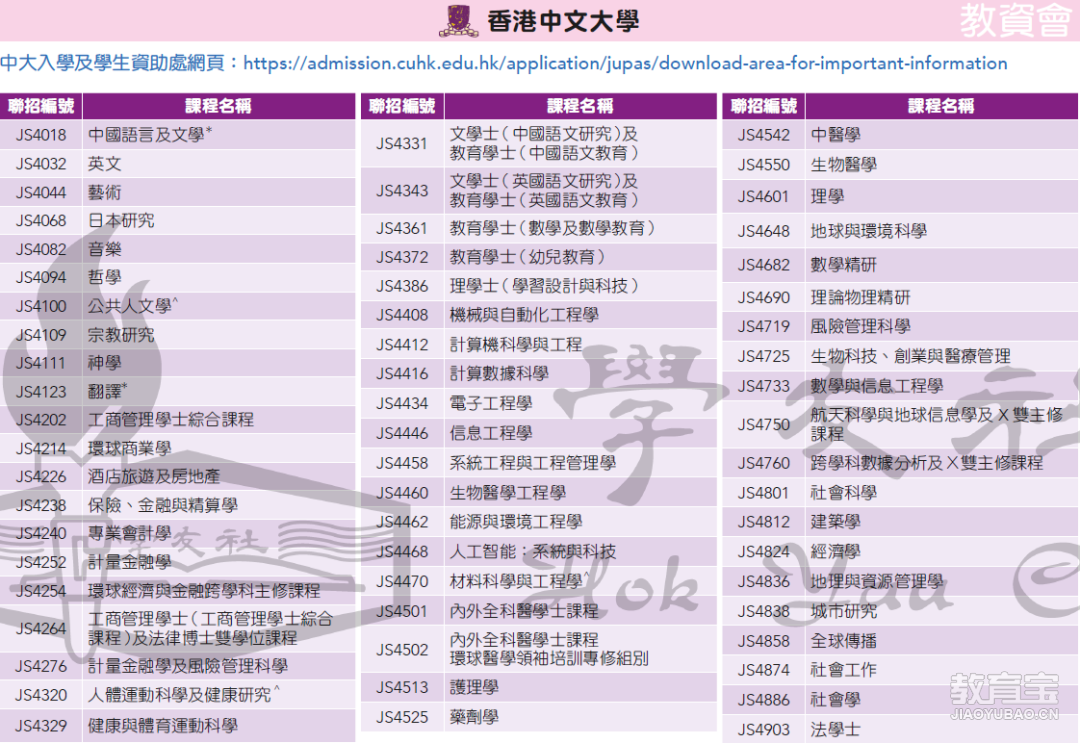Click the JS4238 code cell

pyautogui.click(x=41, y=505)
